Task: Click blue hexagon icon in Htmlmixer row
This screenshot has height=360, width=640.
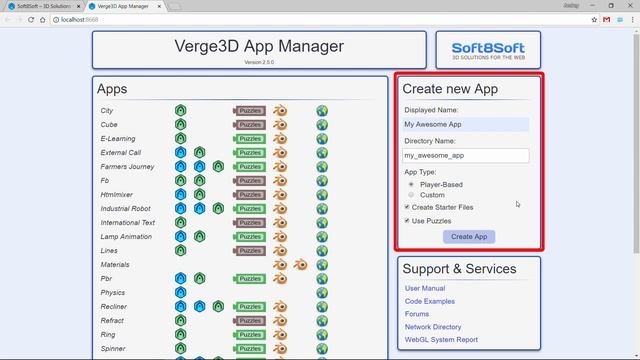Action: pyautogui.click(x=180, y=194)
